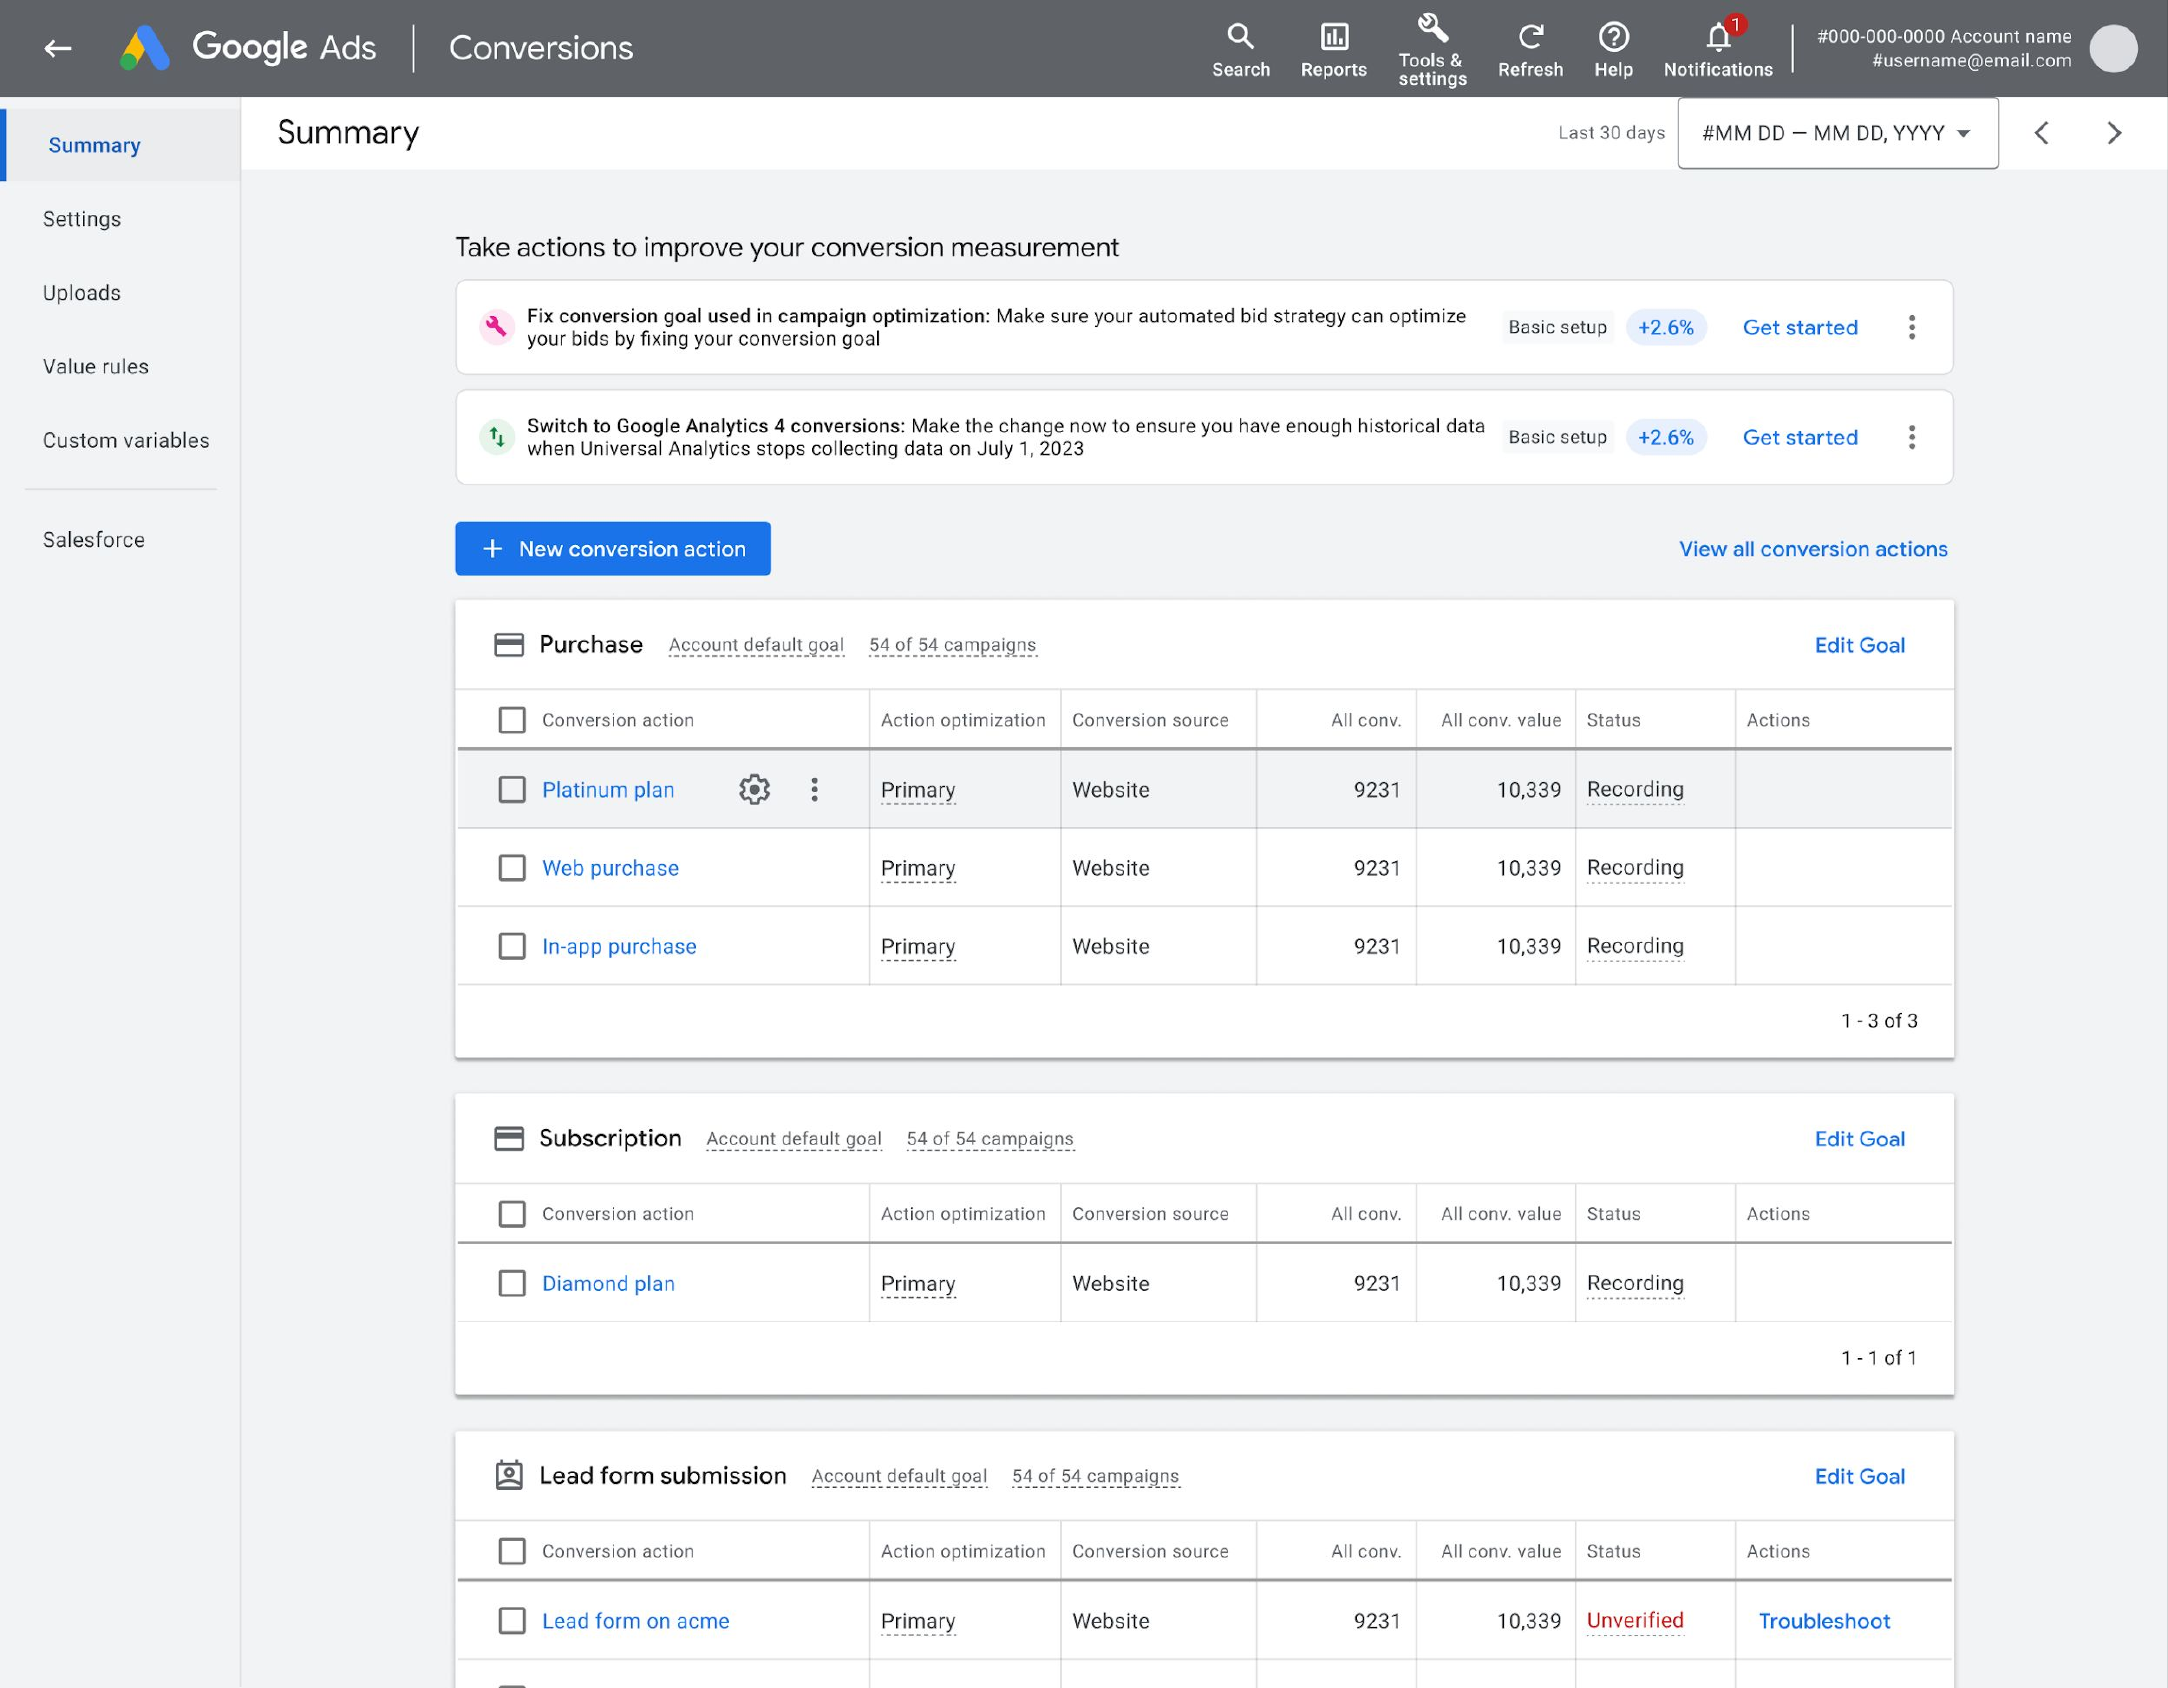This screenshot has width=2168, height=1688.
Task: Open the Web purchase conversion action
Action: click(610, 867)
